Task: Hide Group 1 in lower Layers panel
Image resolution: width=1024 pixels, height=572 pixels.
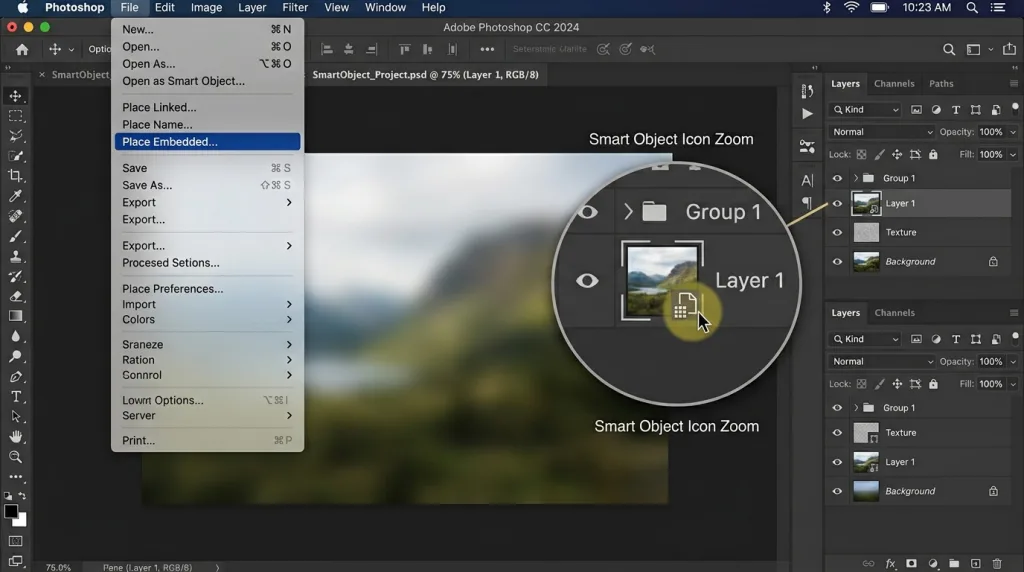Action: coord(837,408)
